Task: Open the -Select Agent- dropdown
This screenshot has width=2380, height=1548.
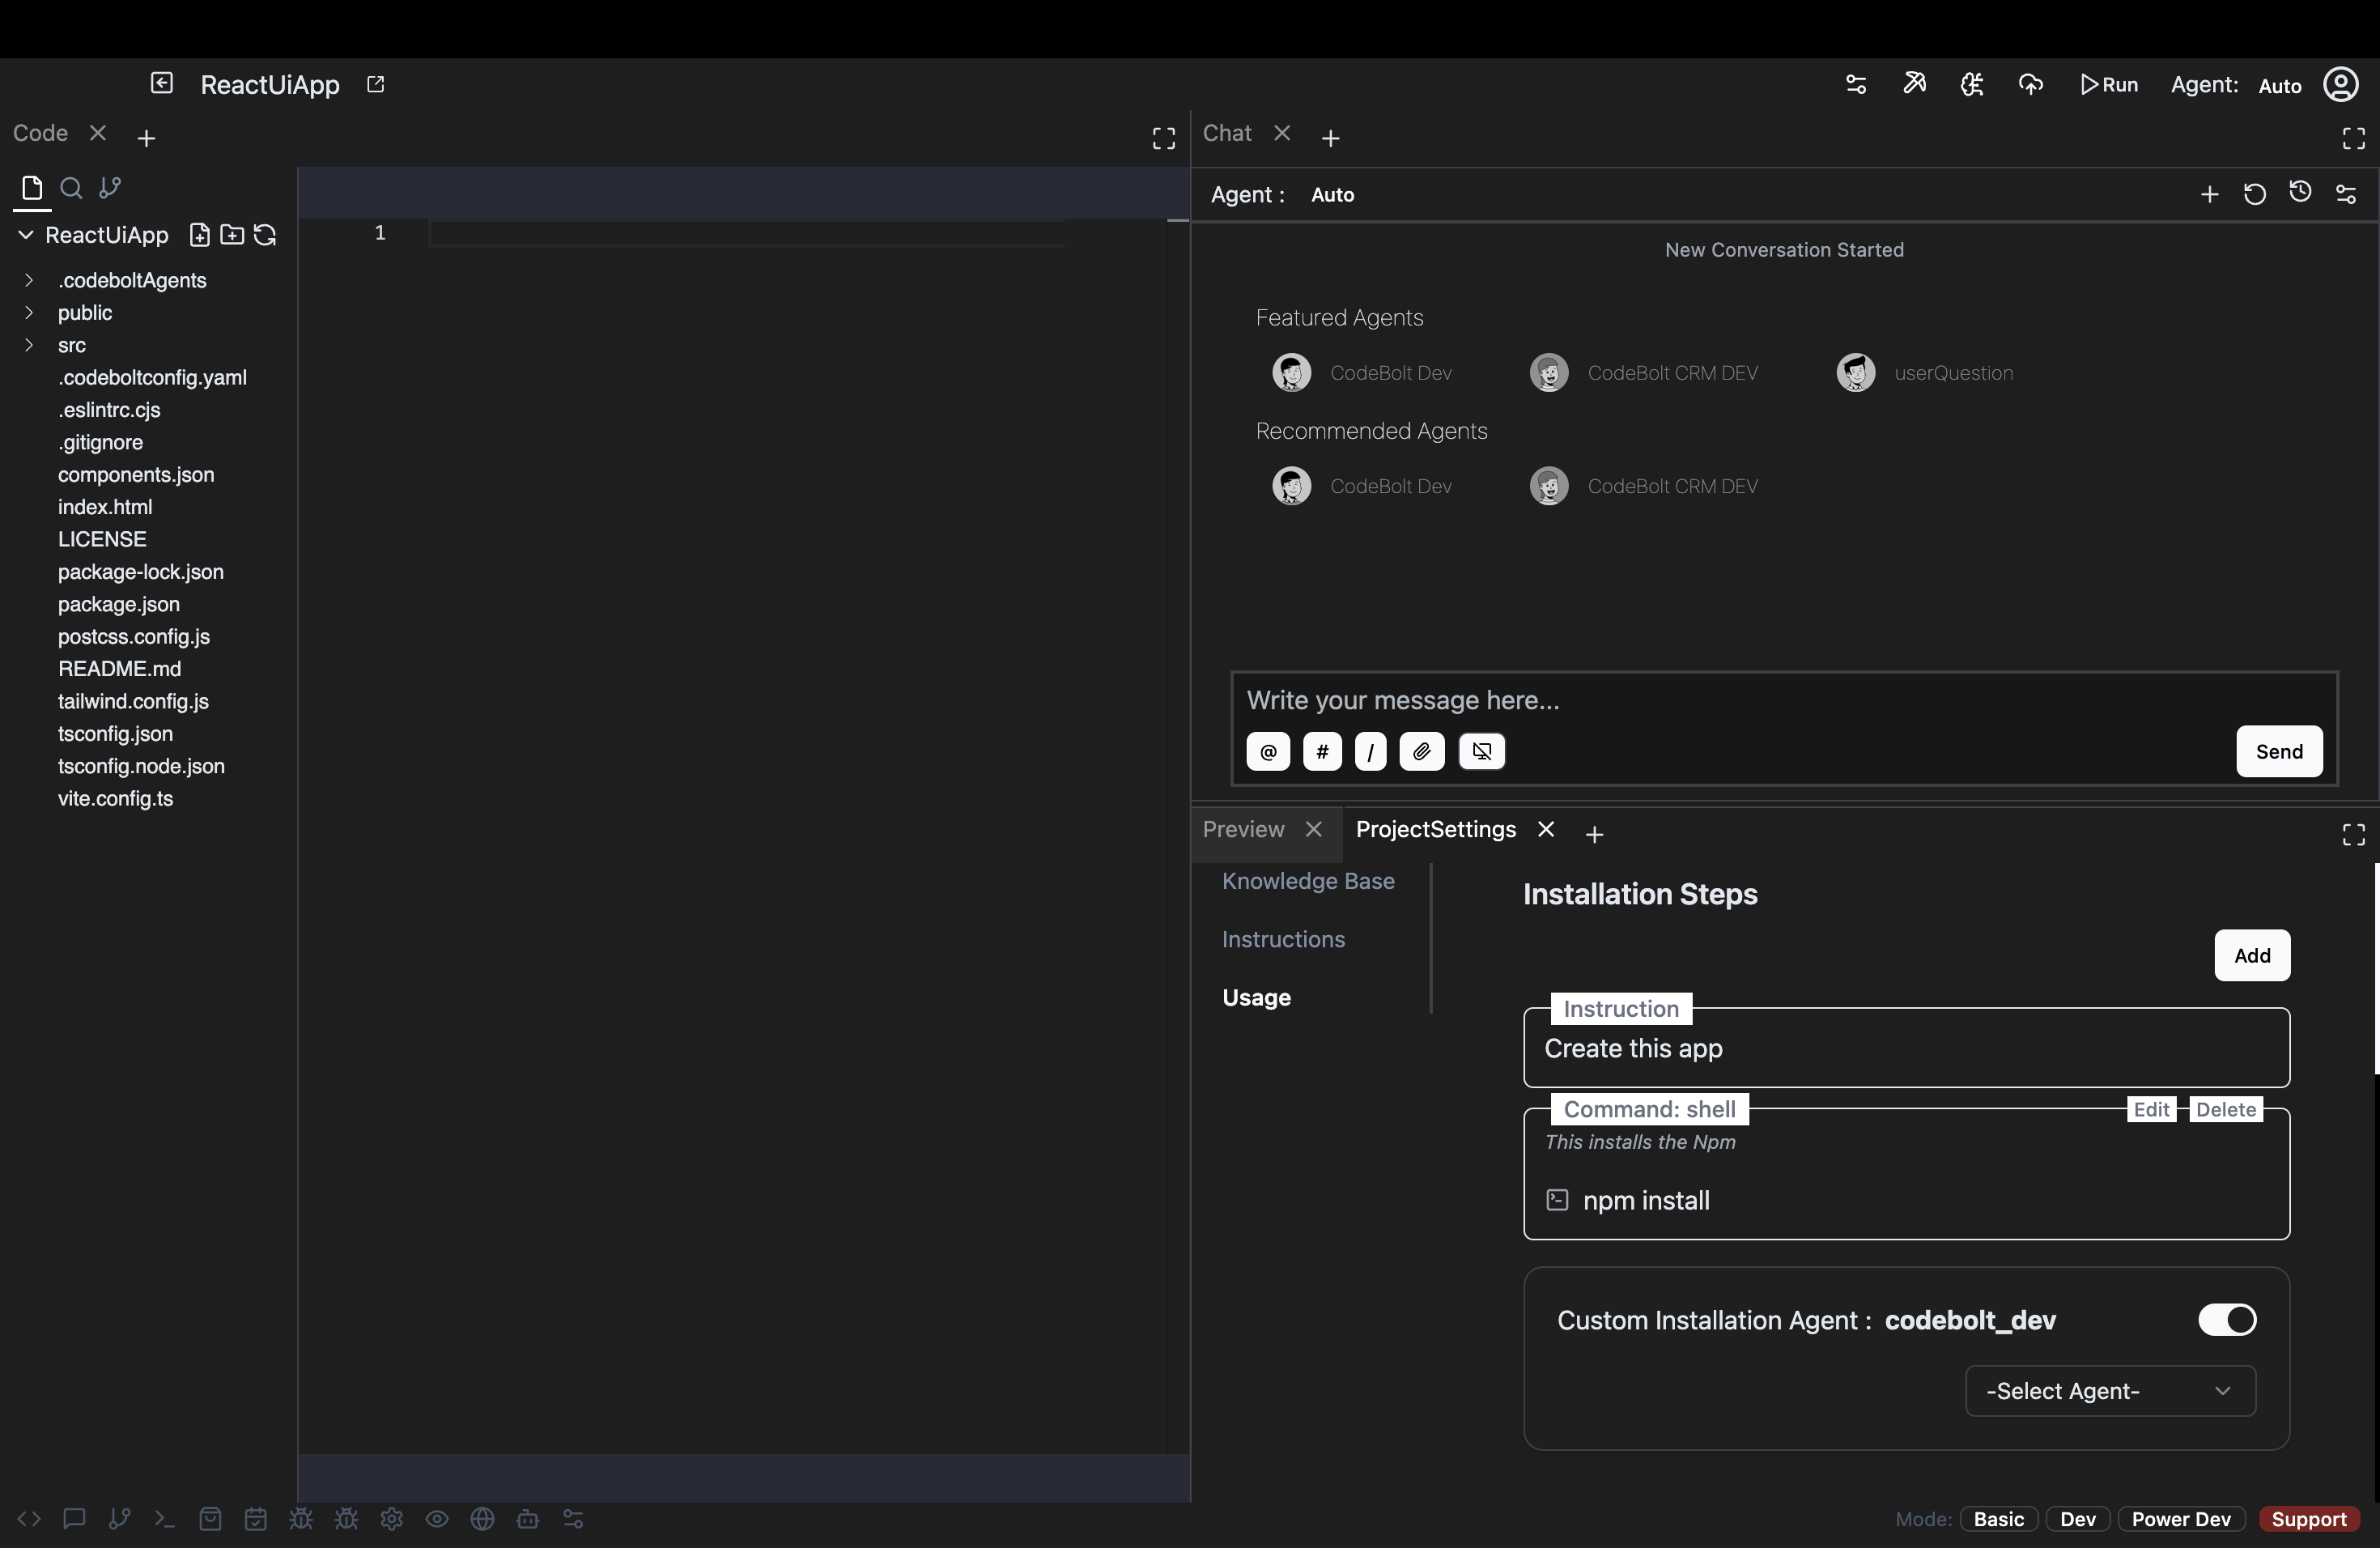Action: click(2110, 1391)
